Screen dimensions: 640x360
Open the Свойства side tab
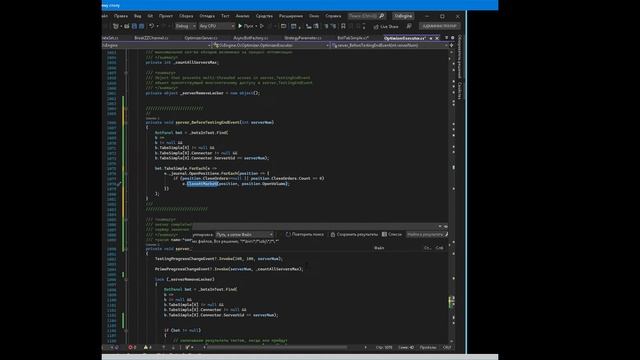click(x=460, y=90)
